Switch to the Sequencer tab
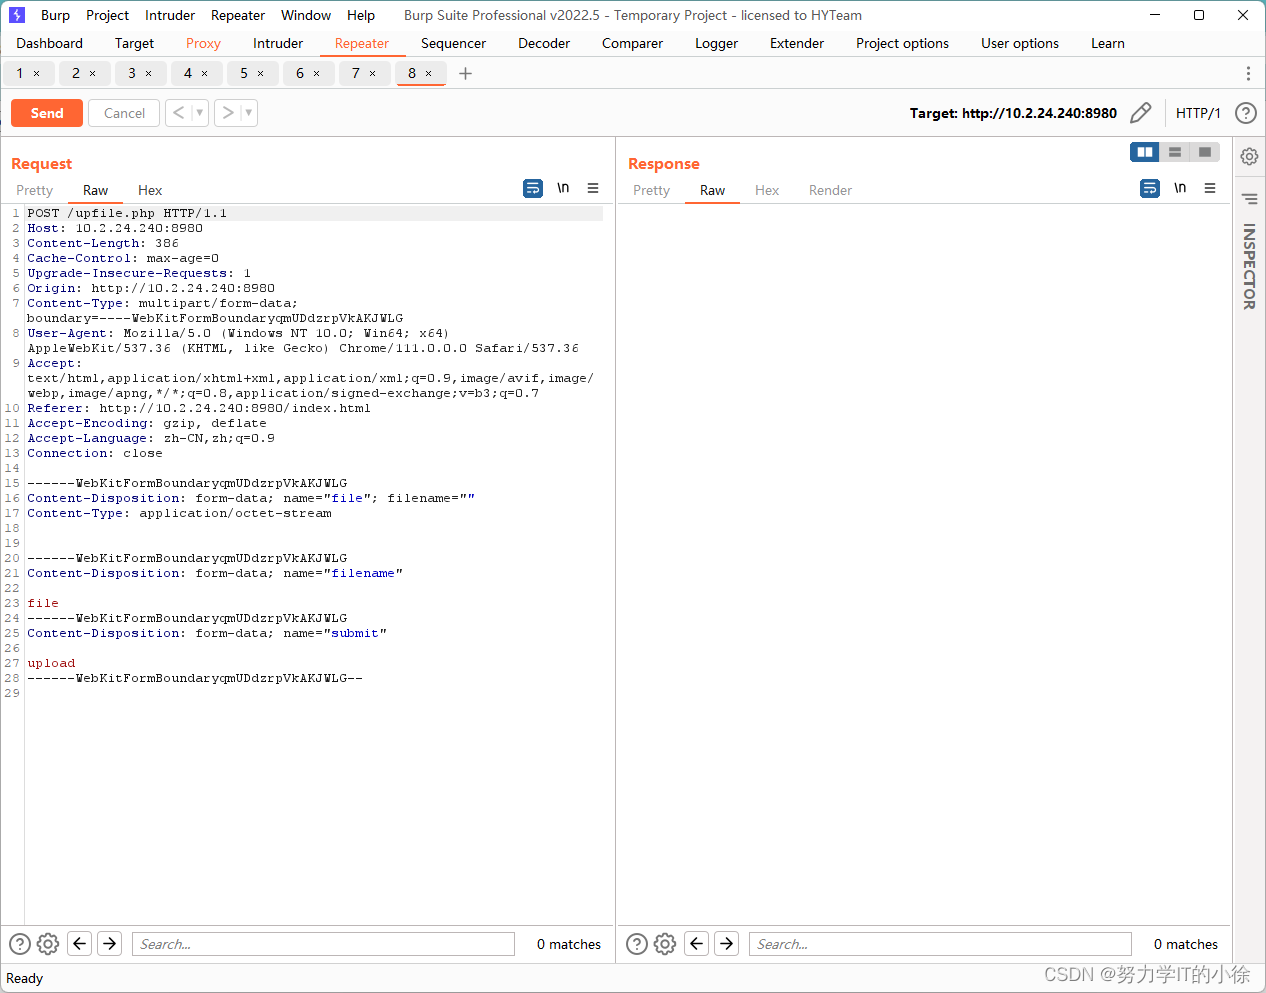The image size is (1266, 993). (454, 43)
